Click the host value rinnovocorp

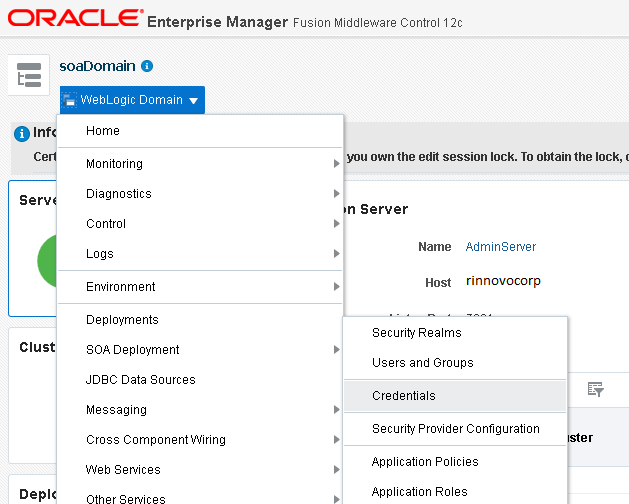point(503,281)
